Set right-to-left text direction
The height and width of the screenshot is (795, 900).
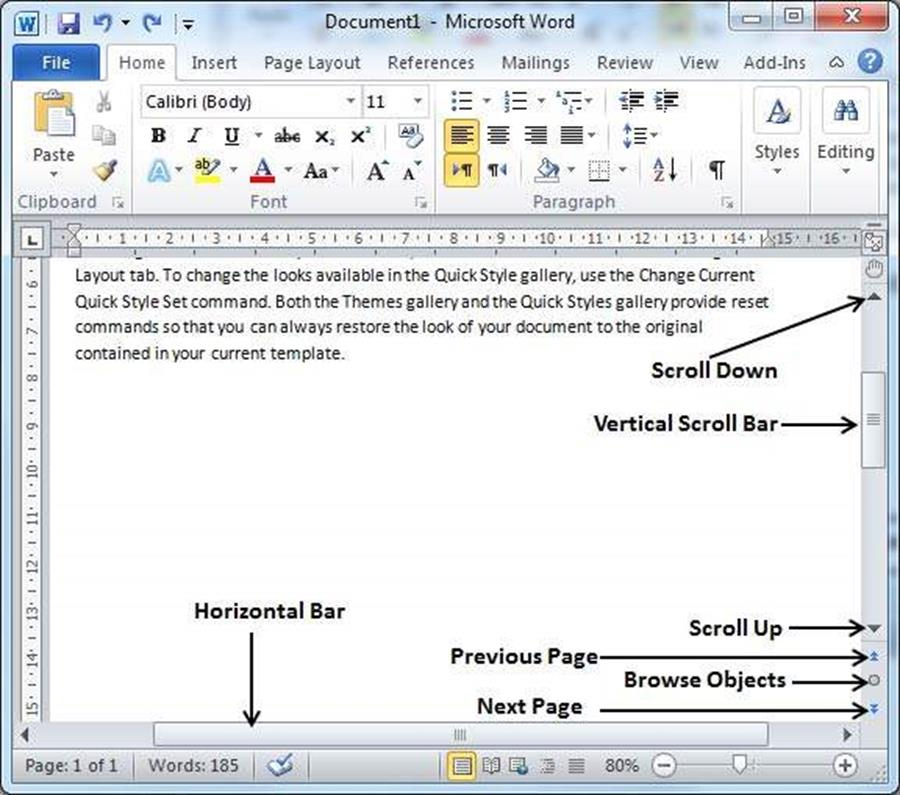[x=497, y=170]
